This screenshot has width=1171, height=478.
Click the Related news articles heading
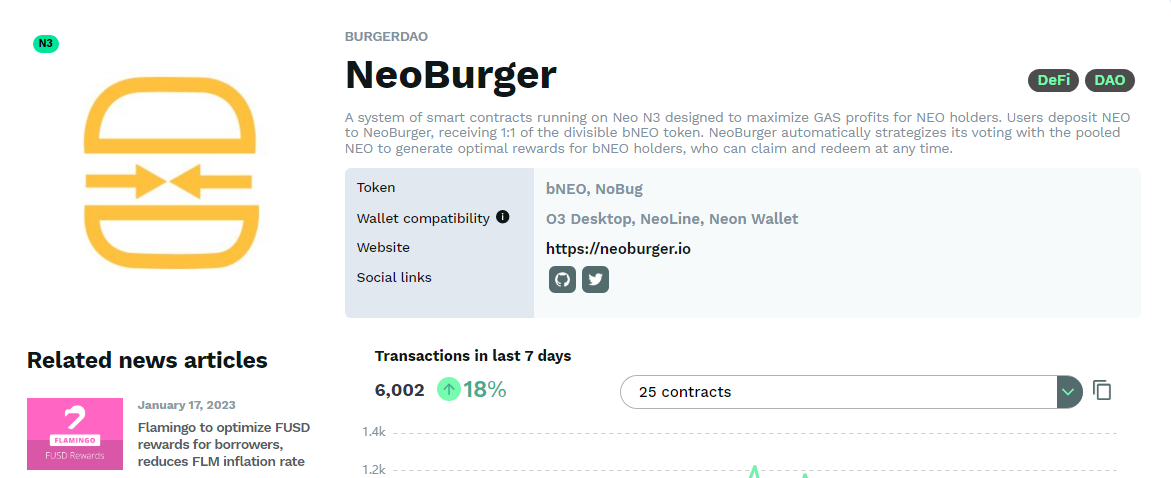point(147,360)
